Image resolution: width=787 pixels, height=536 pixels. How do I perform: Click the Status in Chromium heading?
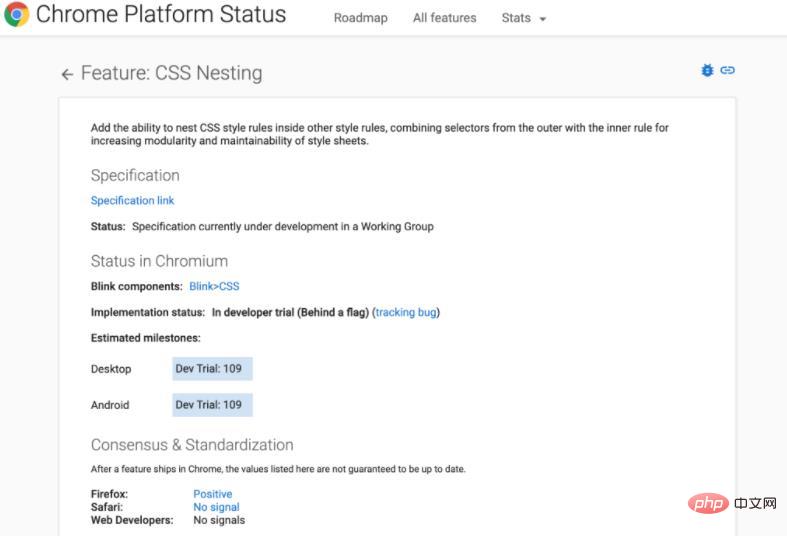click(x=159, y=261)
